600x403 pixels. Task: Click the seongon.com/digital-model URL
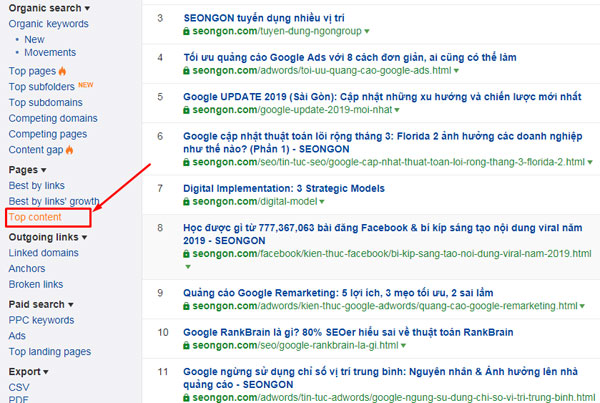[x=255, y=202]
